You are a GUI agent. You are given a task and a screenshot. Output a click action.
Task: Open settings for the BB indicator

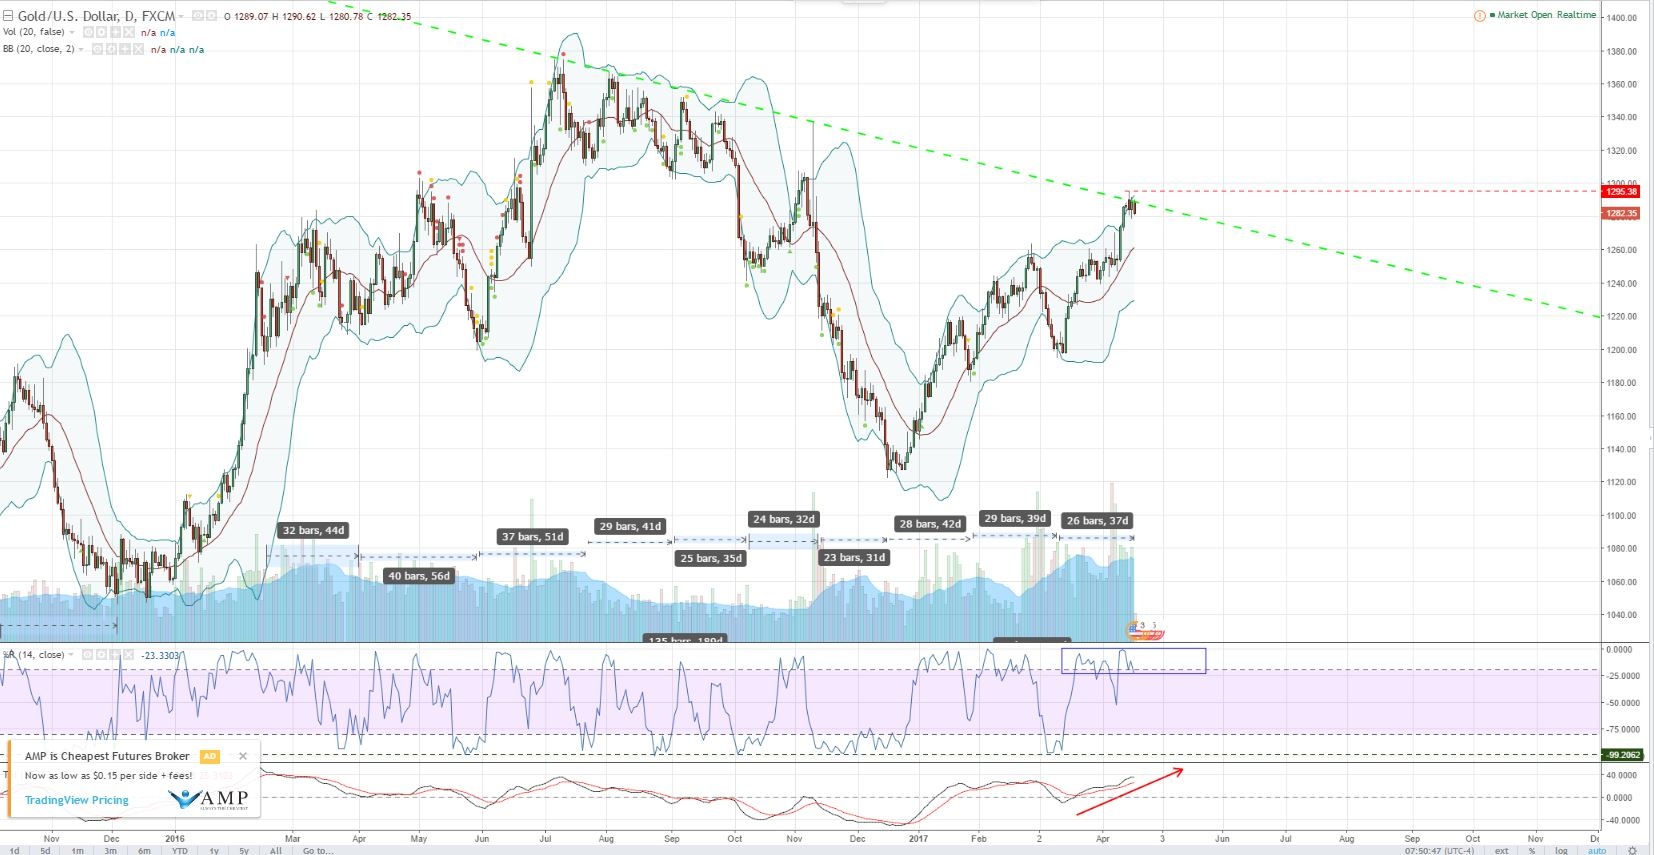[x=112, y=49]
